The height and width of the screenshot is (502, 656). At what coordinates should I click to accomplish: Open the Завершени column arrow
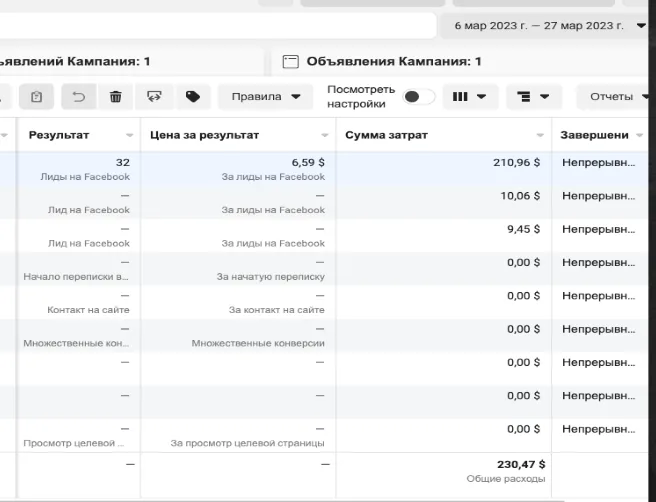coord(639,135)
